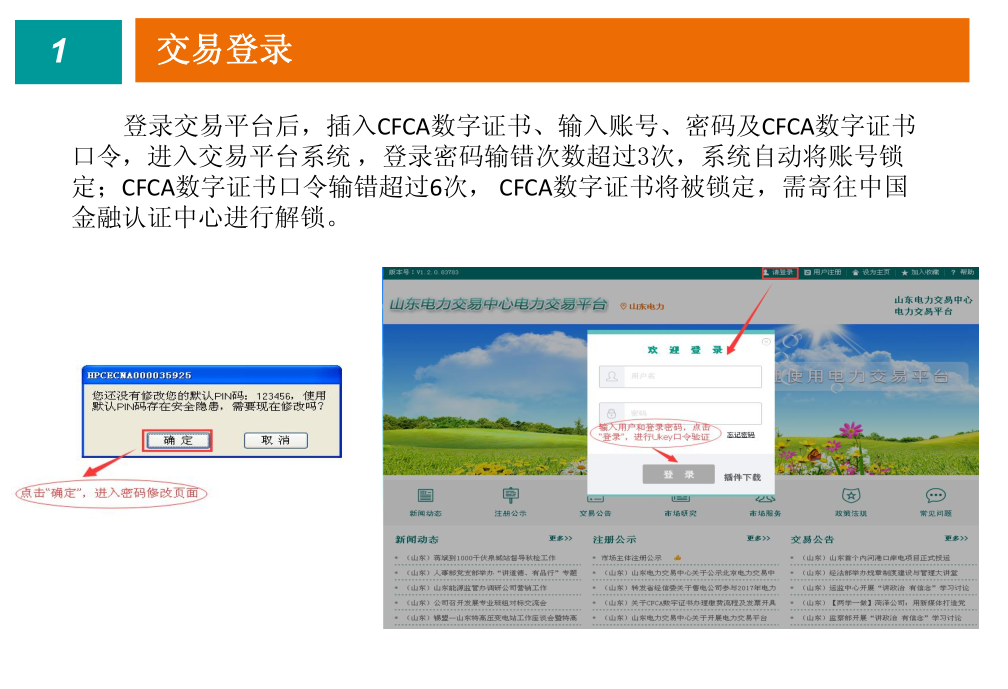Click the 新闻动态 newspaper icon
This screenshot has height=689, width=1008.
pos(425,496)
